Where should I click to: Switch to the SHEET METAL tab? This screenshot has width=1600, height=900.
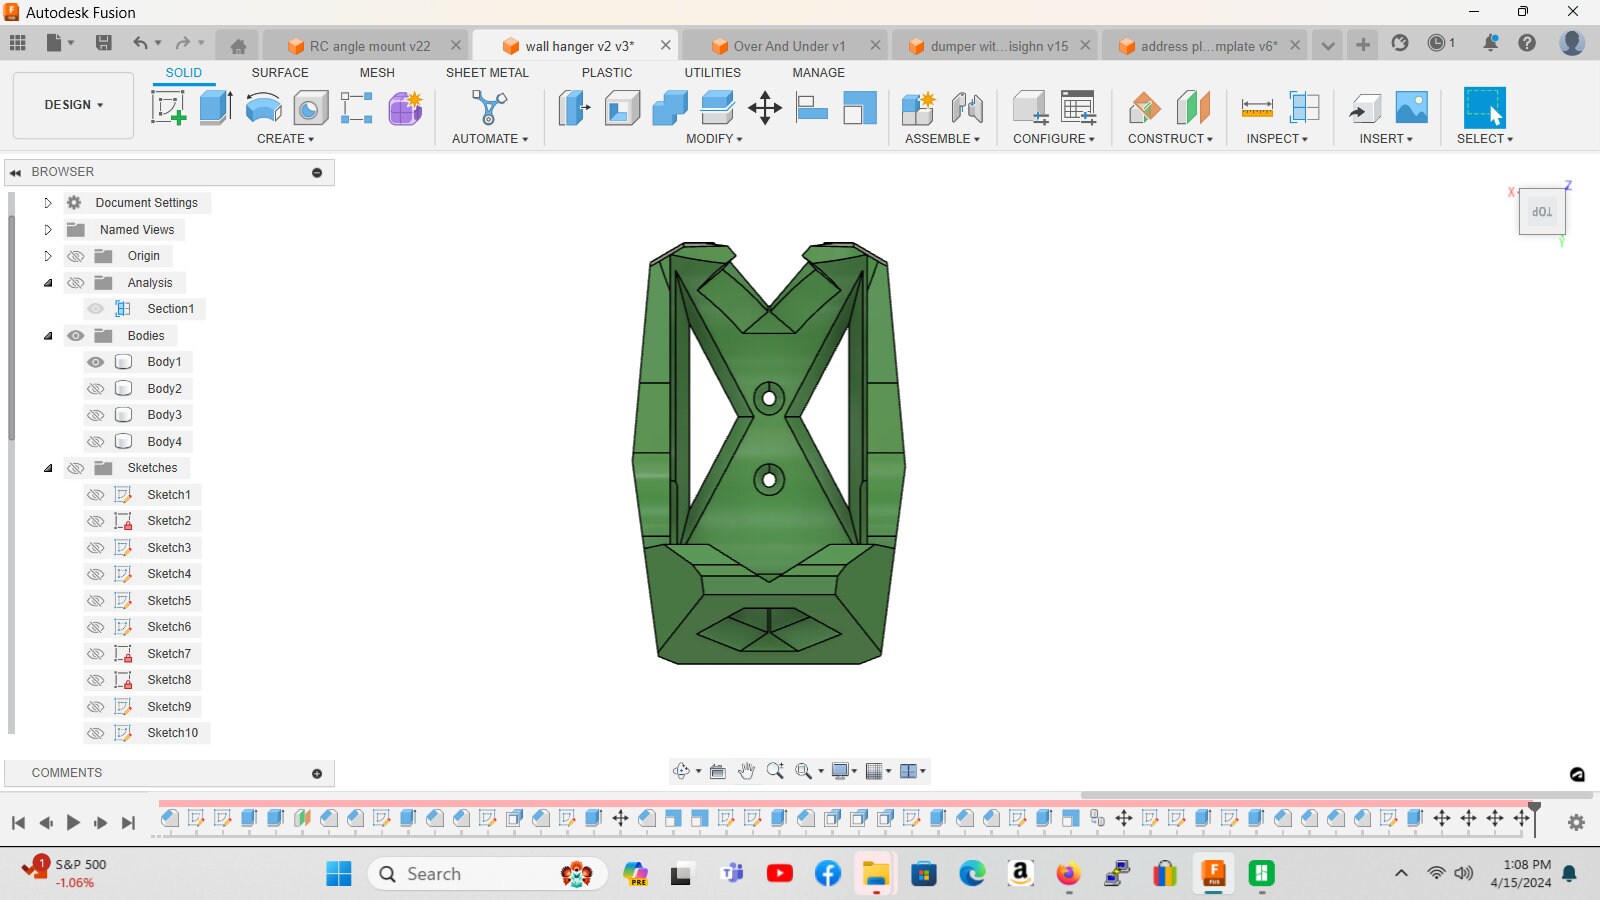point(487,73)
